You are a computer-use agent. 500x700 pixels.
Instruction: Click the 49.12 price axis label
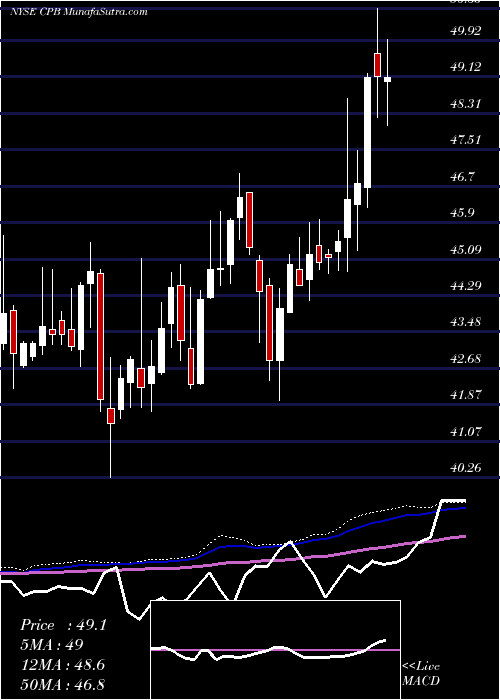(x=466, y=67)
